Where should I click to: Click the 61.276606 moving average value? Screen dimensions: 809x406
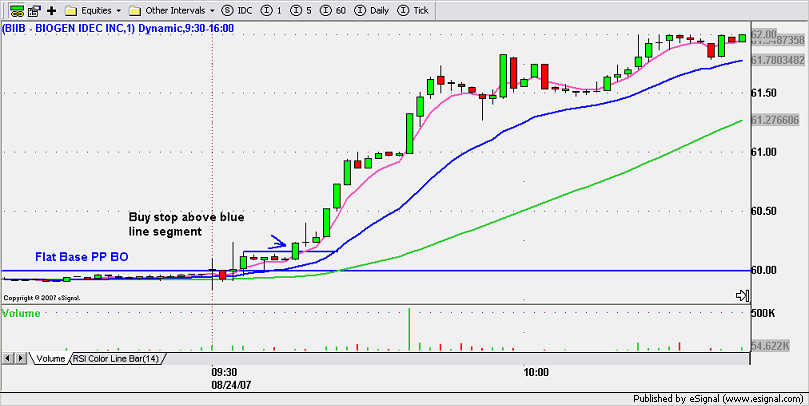coord(775,120)
